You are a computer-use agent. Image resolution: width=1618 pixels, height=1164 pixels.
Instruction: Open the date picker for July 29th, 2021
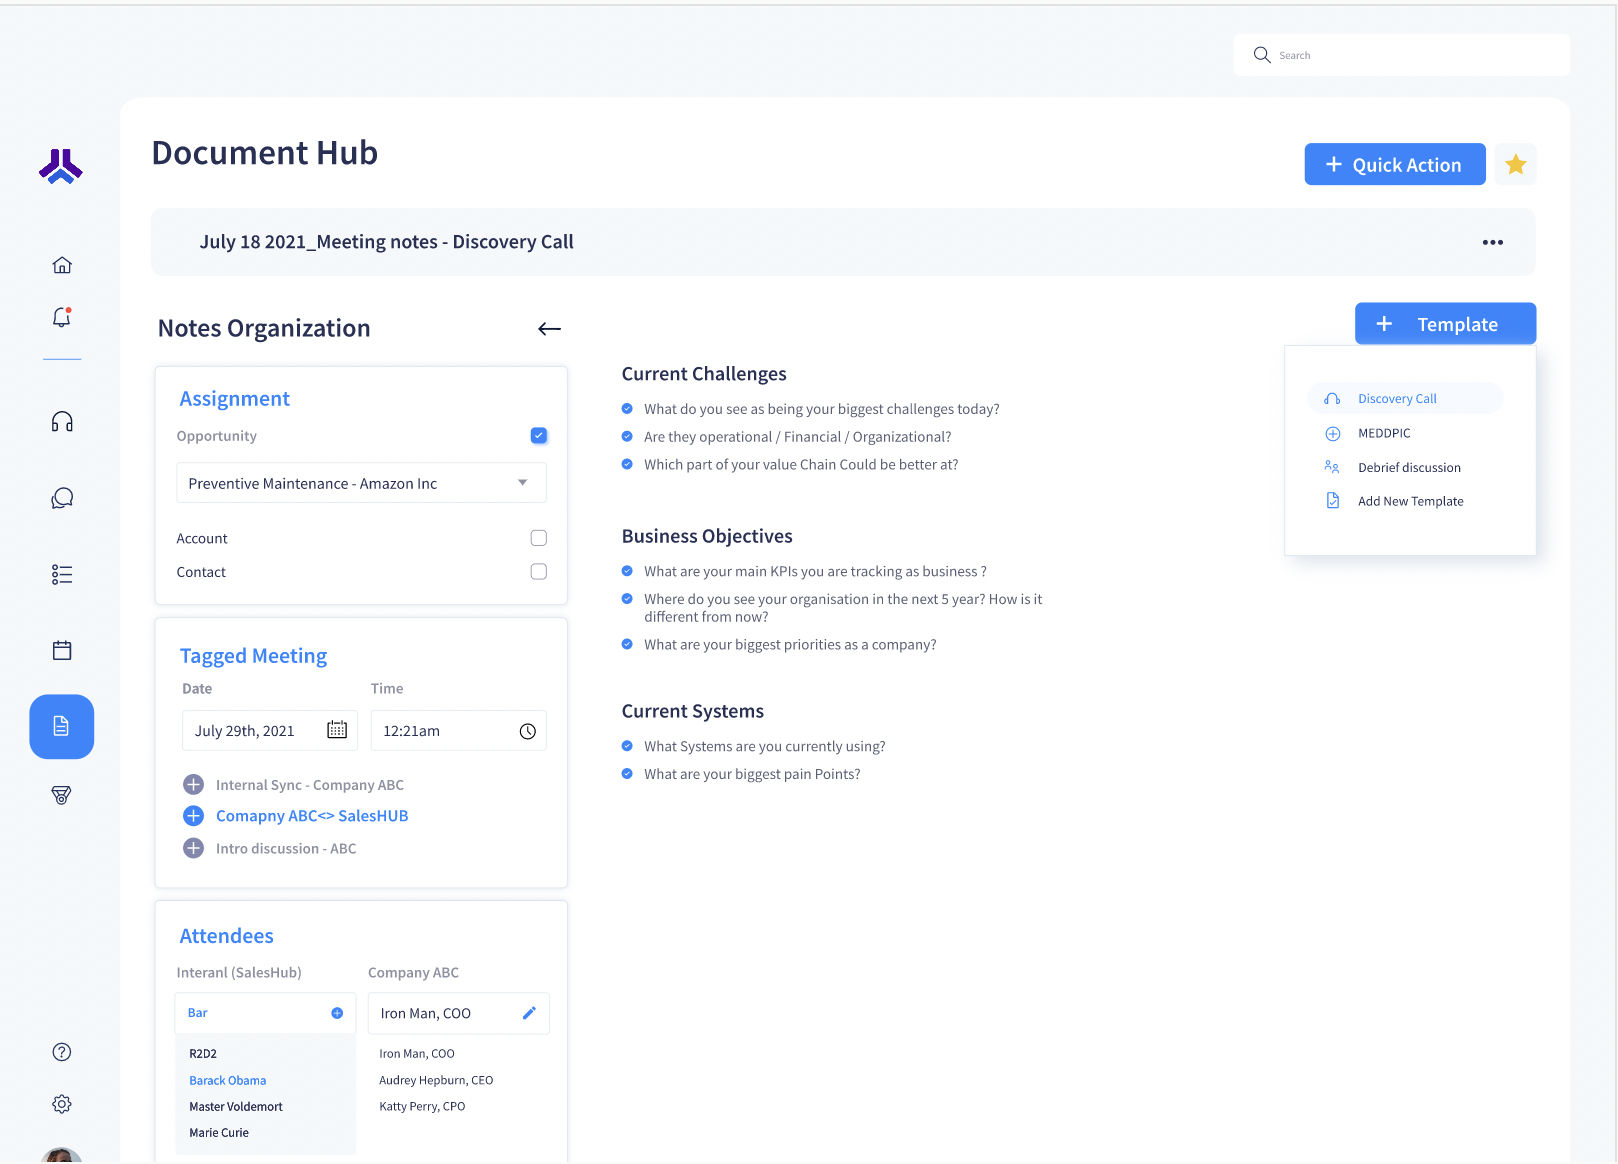click(x=336, y=730)
